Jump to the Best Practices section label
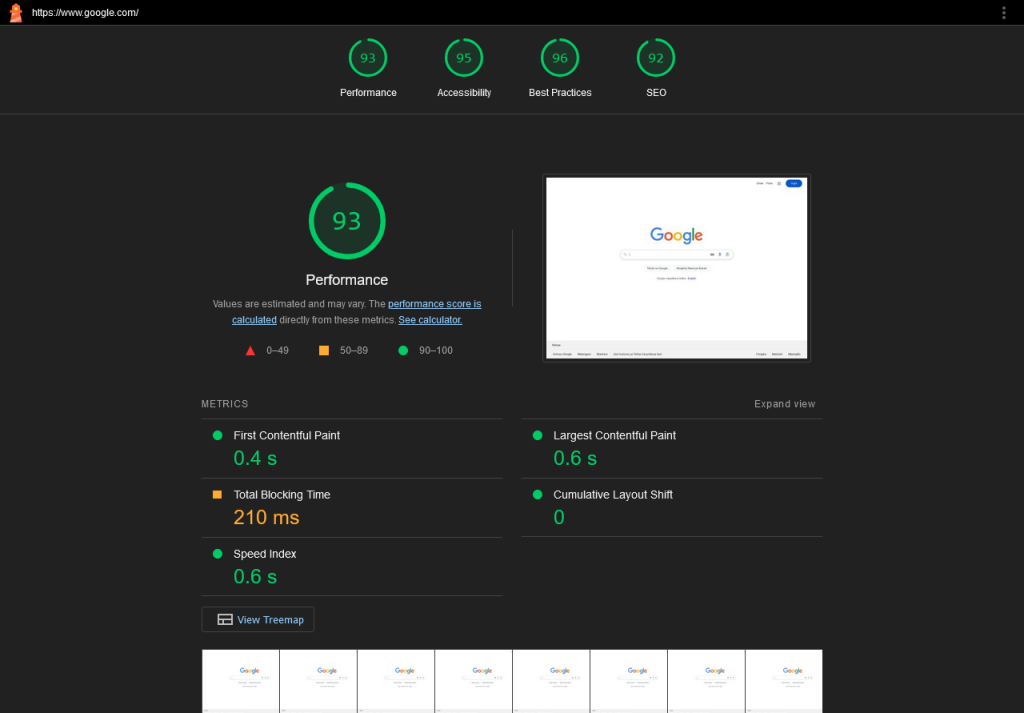Image resolution: width=1024 pixels, height=713 pixels. point(560,93)
